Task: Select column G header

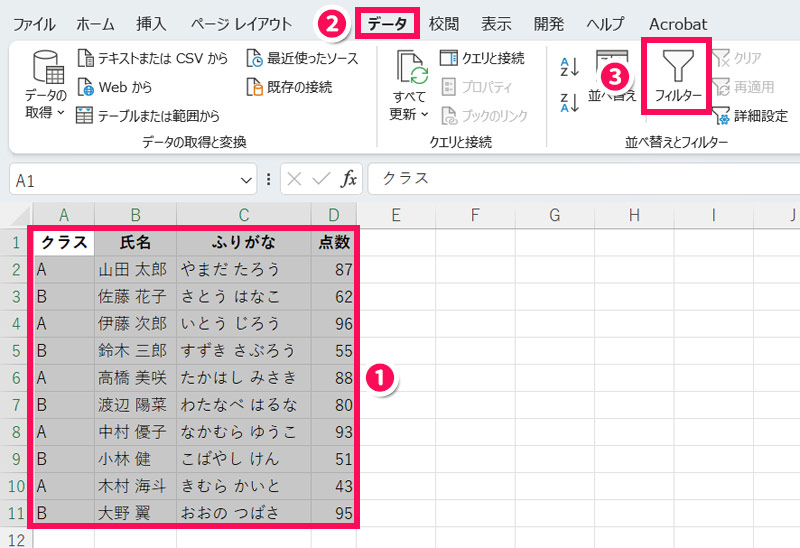Action: (x=555, y=215)
